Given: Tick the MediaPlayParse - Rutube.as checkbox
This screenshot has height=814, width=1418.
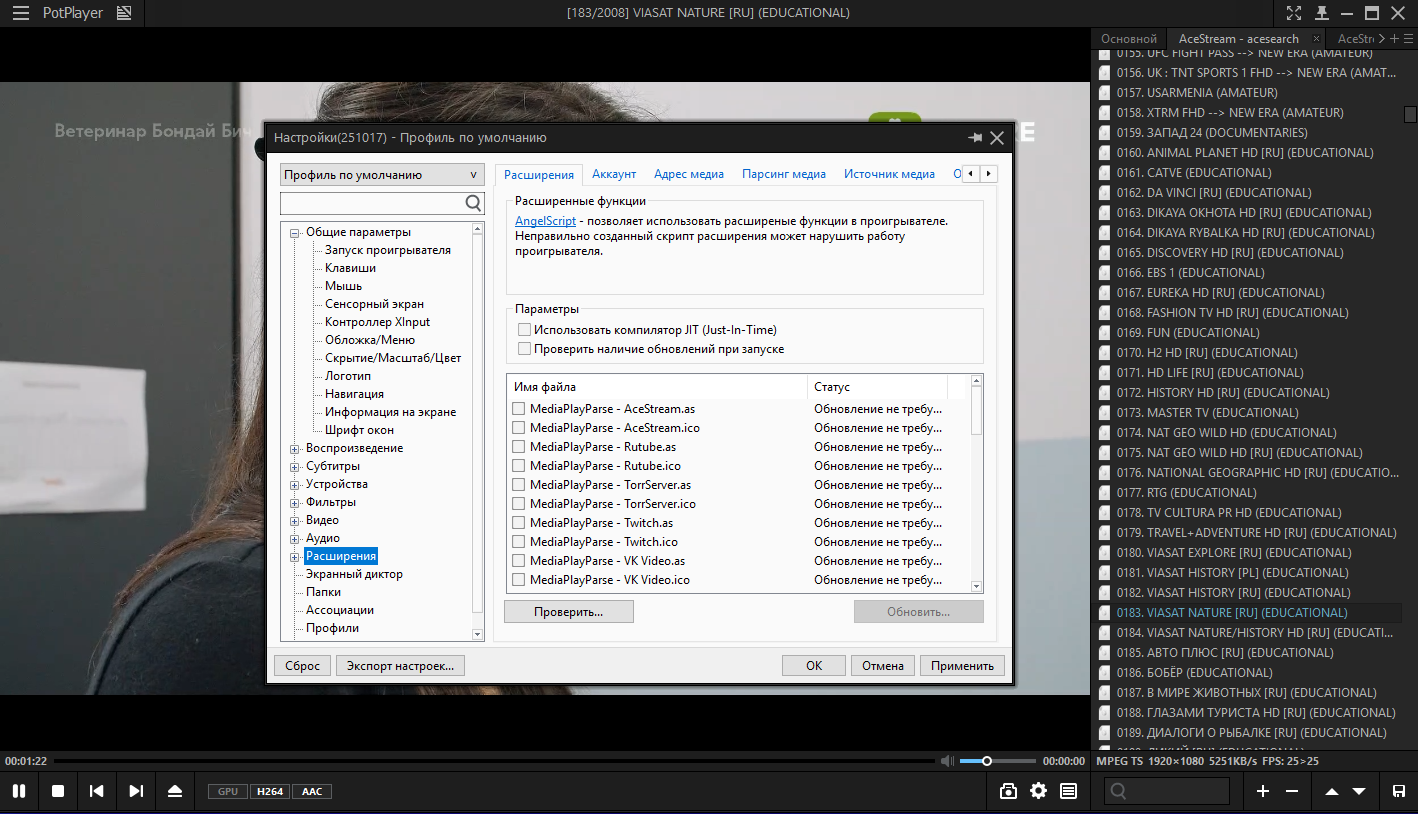Looking at the screenshot, I should [x=519, y=447].
